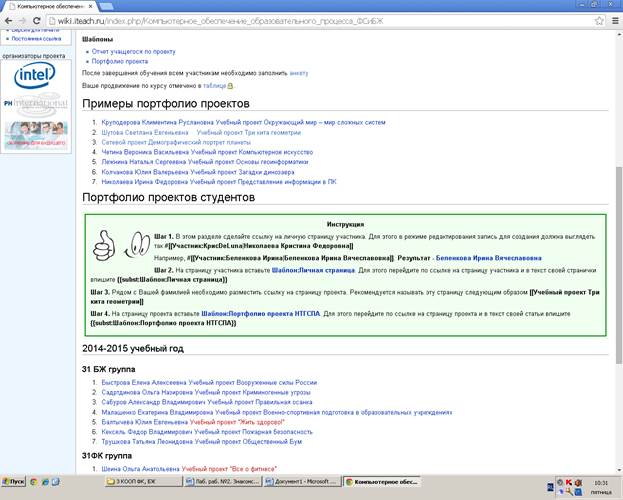Launch Chrome from the quick launch bar
Image resolution: width=623 pixels, height=500 pixels.
(33, 482)
